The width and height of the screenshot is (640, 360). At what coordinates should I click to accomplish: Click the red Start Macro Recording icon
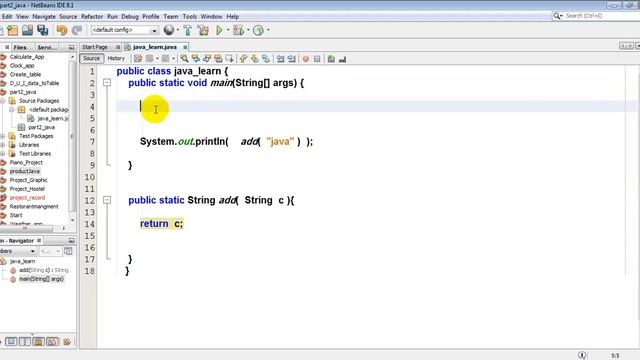pyautogui.click(x=306, y=59)
